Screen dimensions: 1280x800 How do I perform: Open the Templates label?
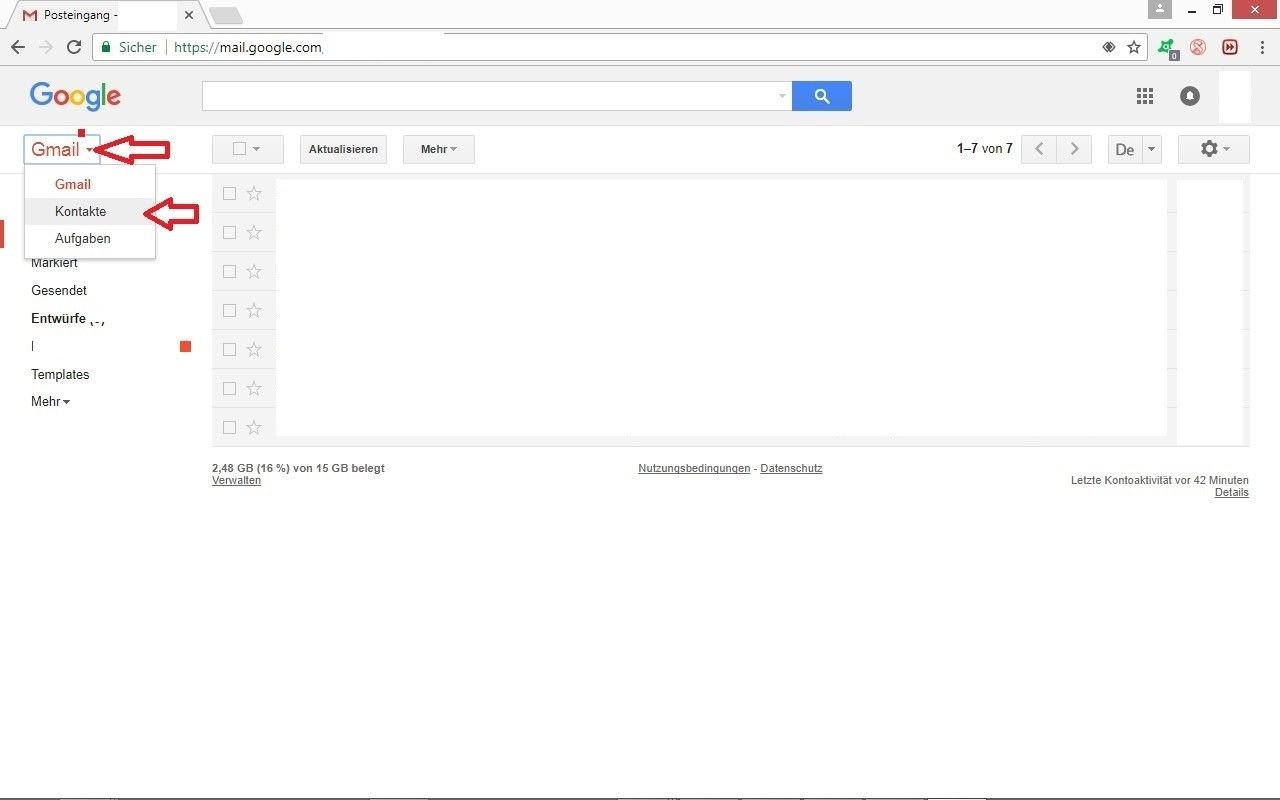60,374
